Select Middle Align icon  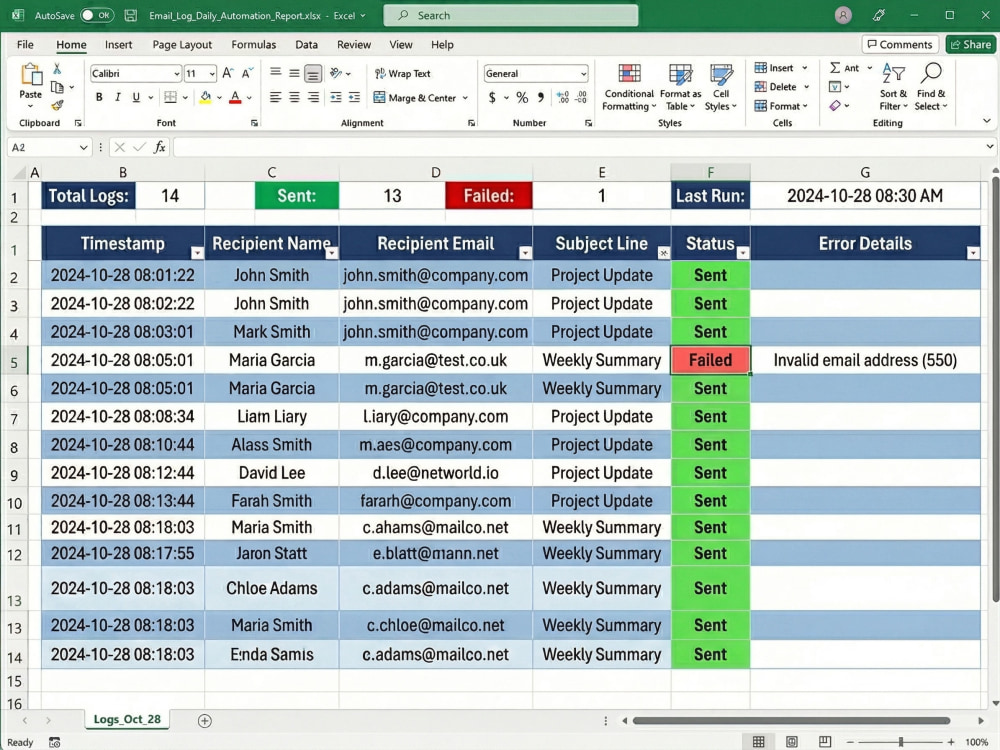click(294, 73)
